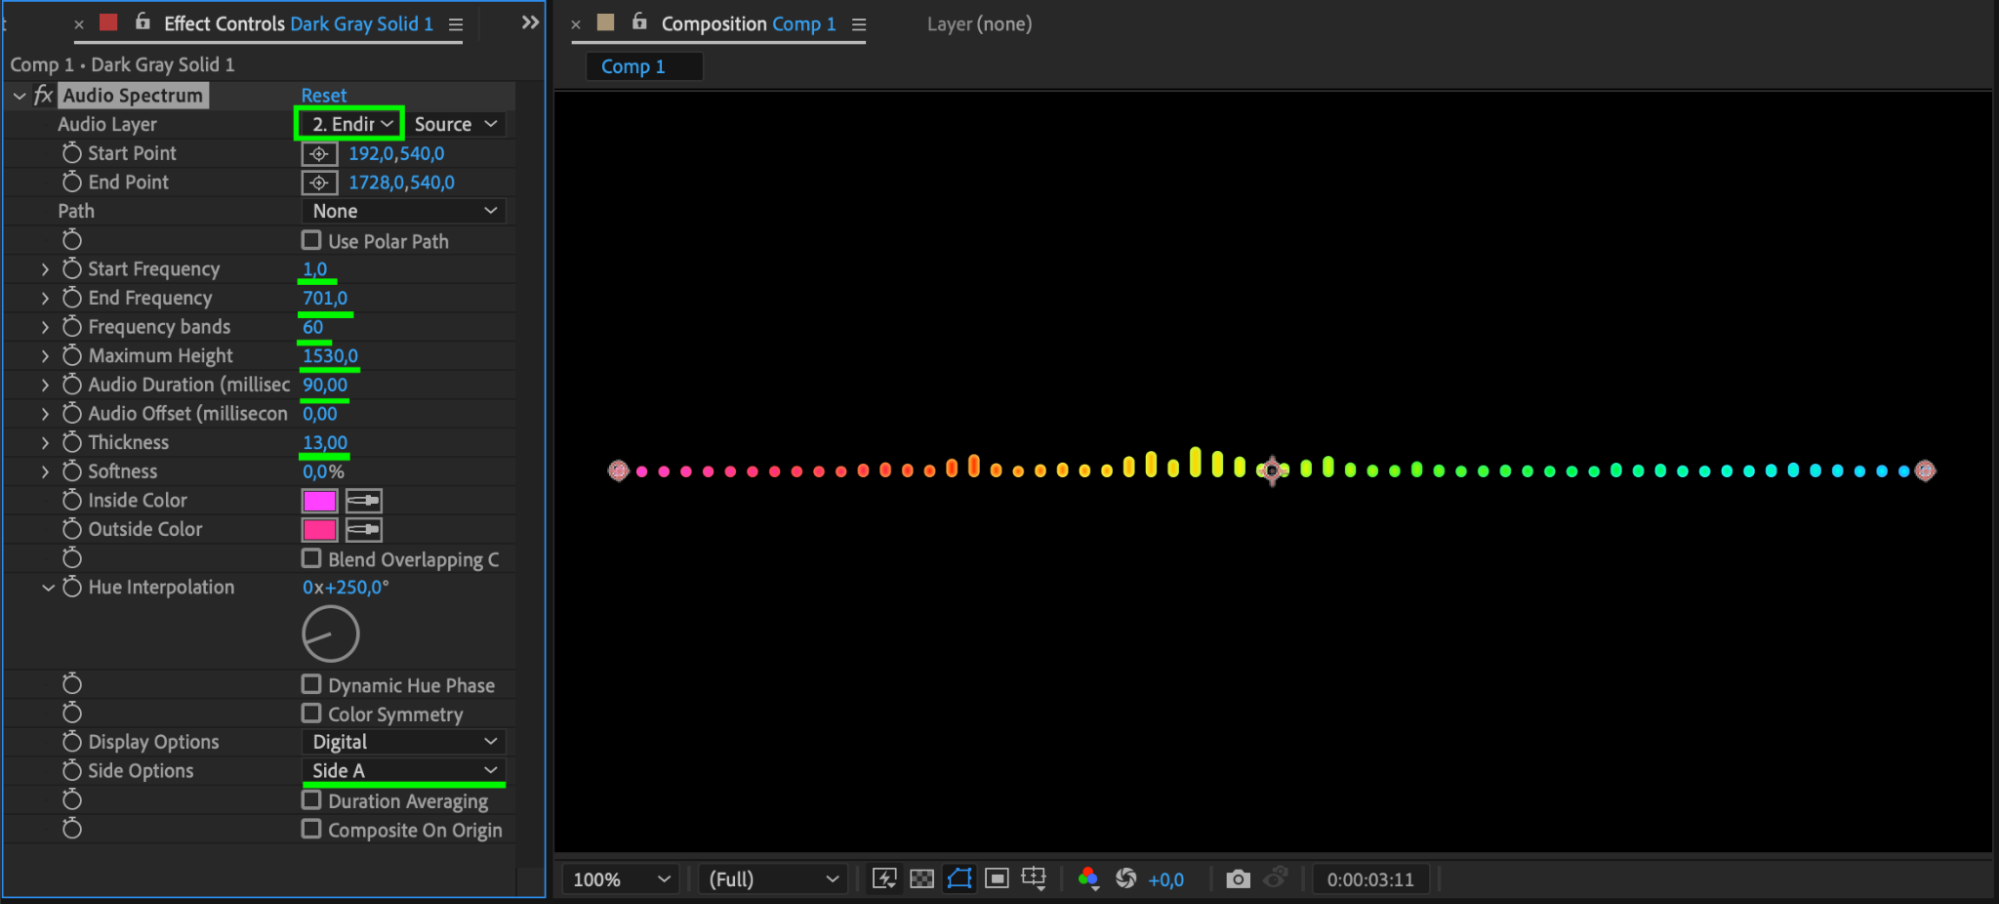Select the Comp 1 tab
The width and height of the screenshot is (1999, 904).
coord(633,67)
